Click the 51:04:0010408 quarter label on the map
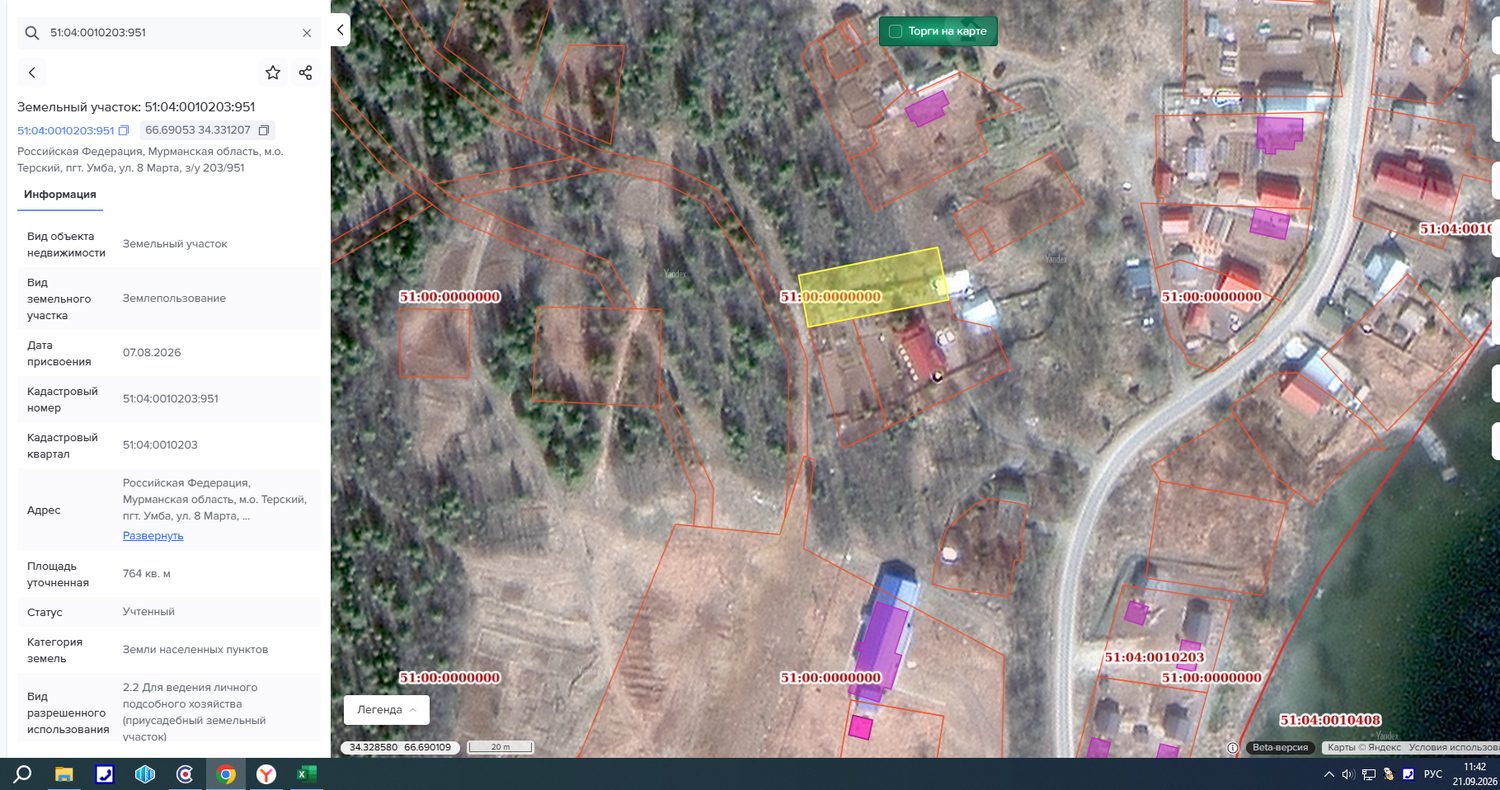 1330,720
